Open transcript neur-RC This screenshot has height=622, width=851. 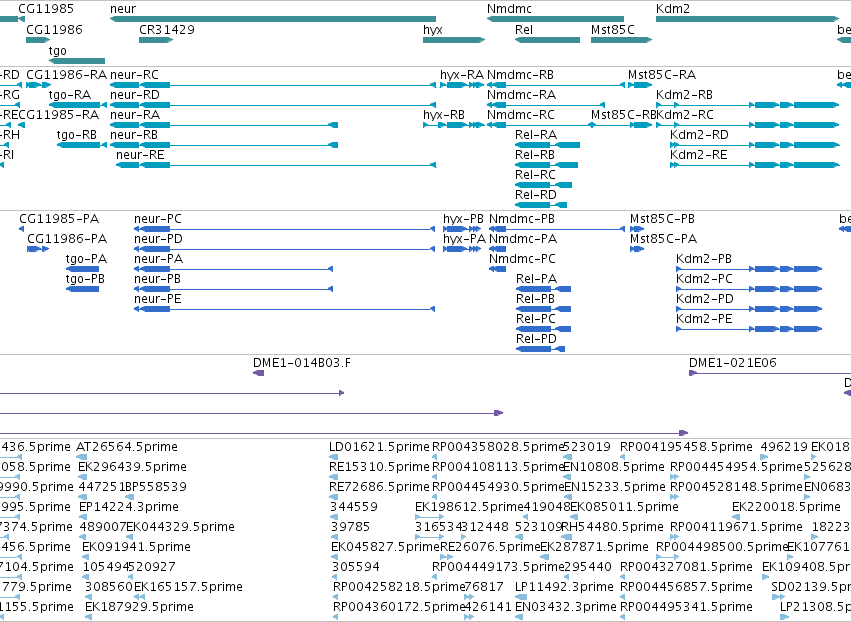[x=134, y=74]
